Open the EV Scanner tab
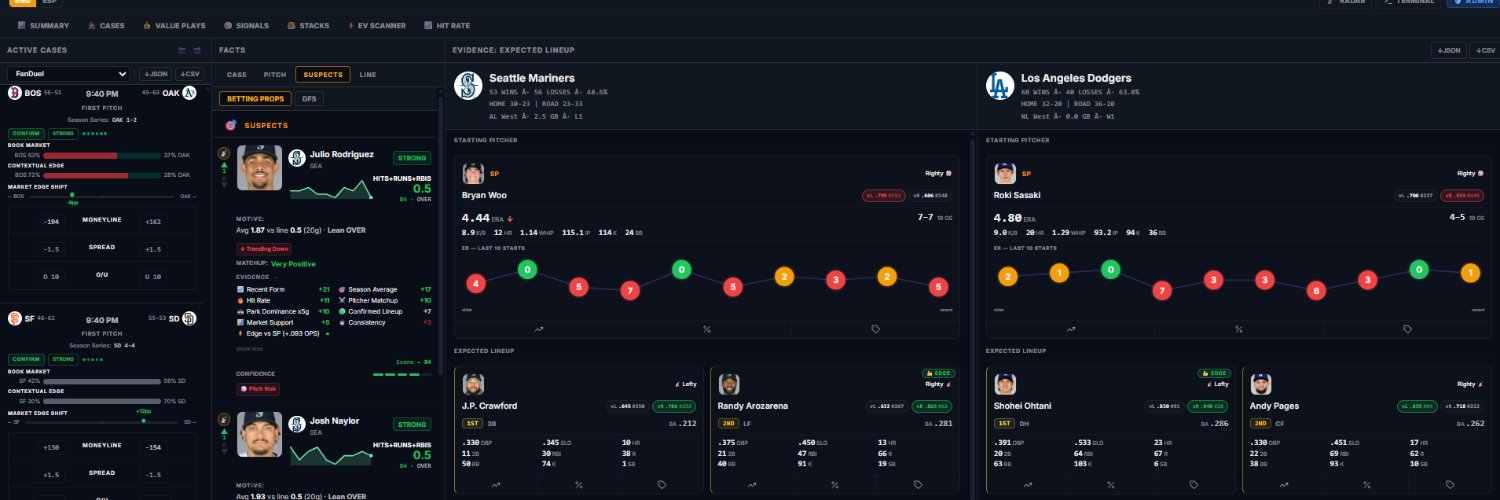Image resolution: width=1500 pixels, height=500 pixels. click(376, 25)
